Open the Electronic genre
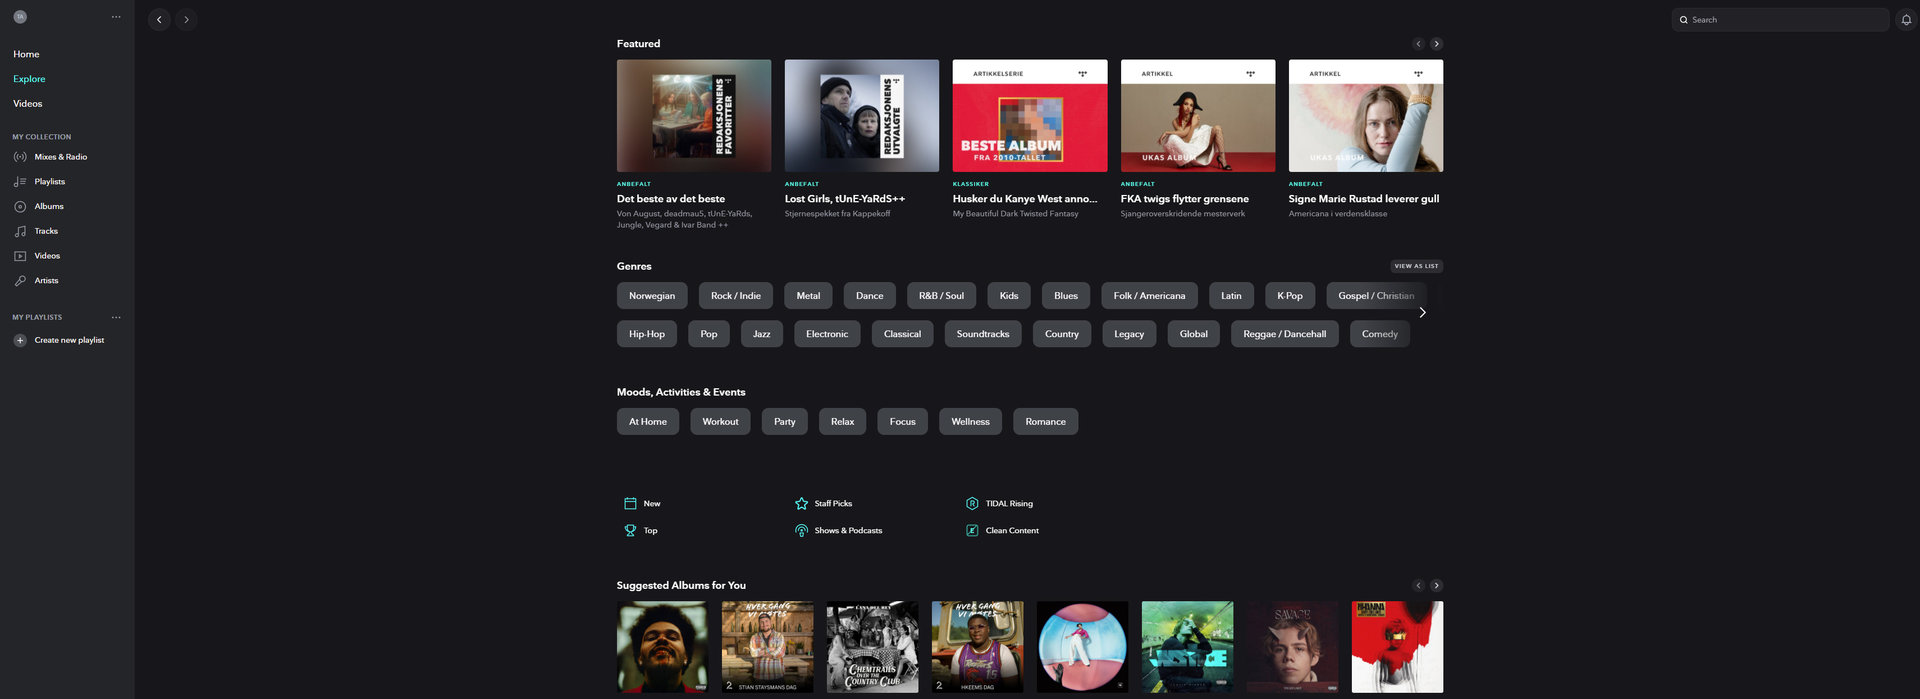 (827, 334)
